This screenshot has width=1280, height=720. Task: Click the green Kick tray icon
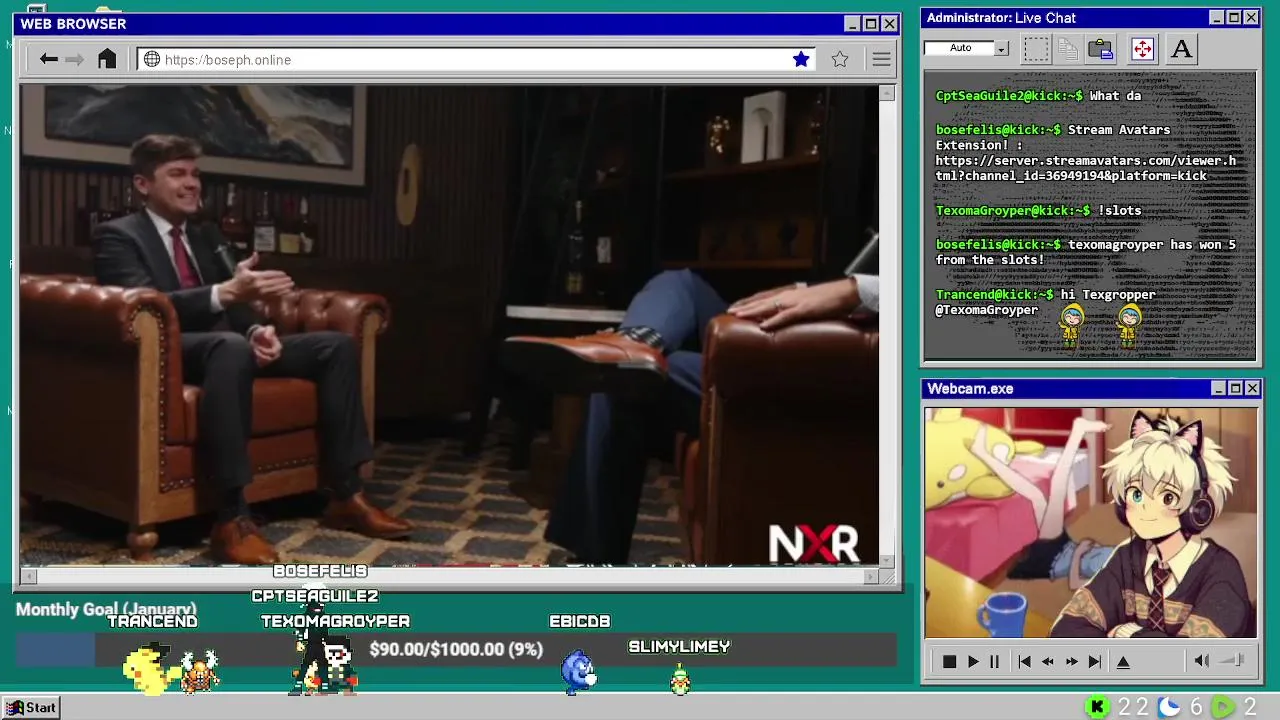coord(1097,707)
